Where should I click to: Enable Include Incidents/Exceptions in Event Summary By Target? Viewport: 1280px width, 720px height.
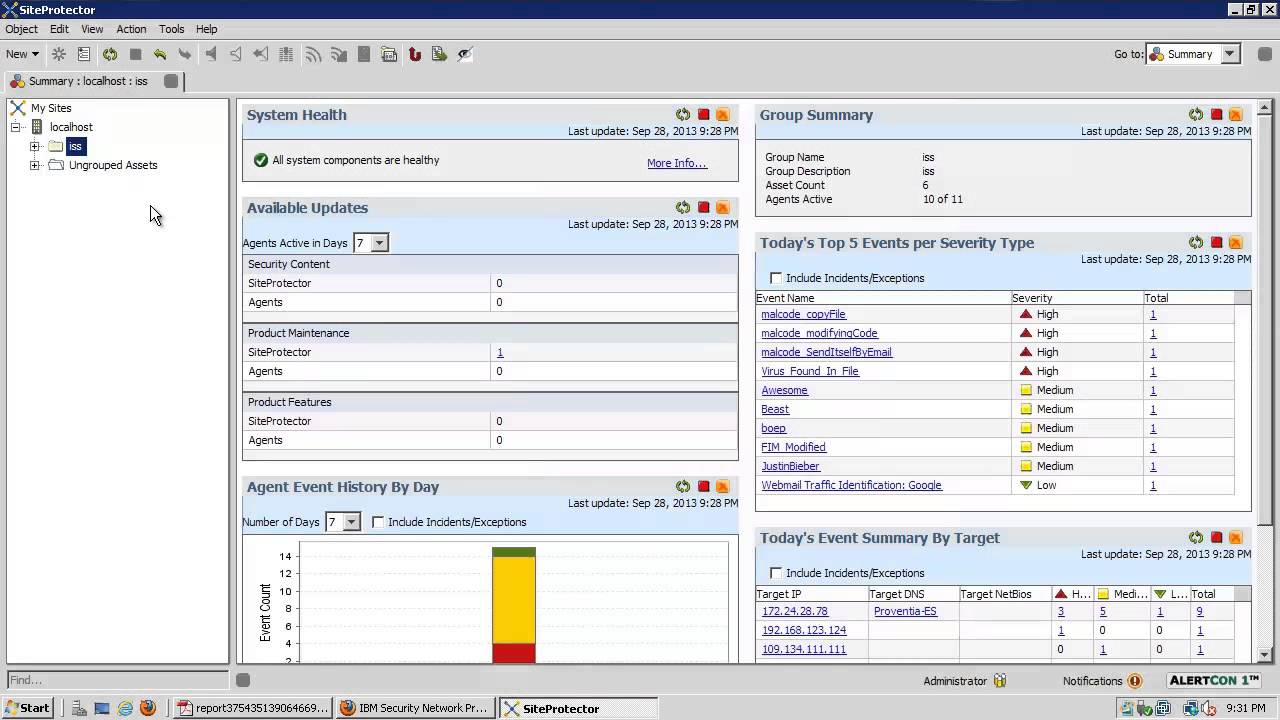tap(776, 573)
